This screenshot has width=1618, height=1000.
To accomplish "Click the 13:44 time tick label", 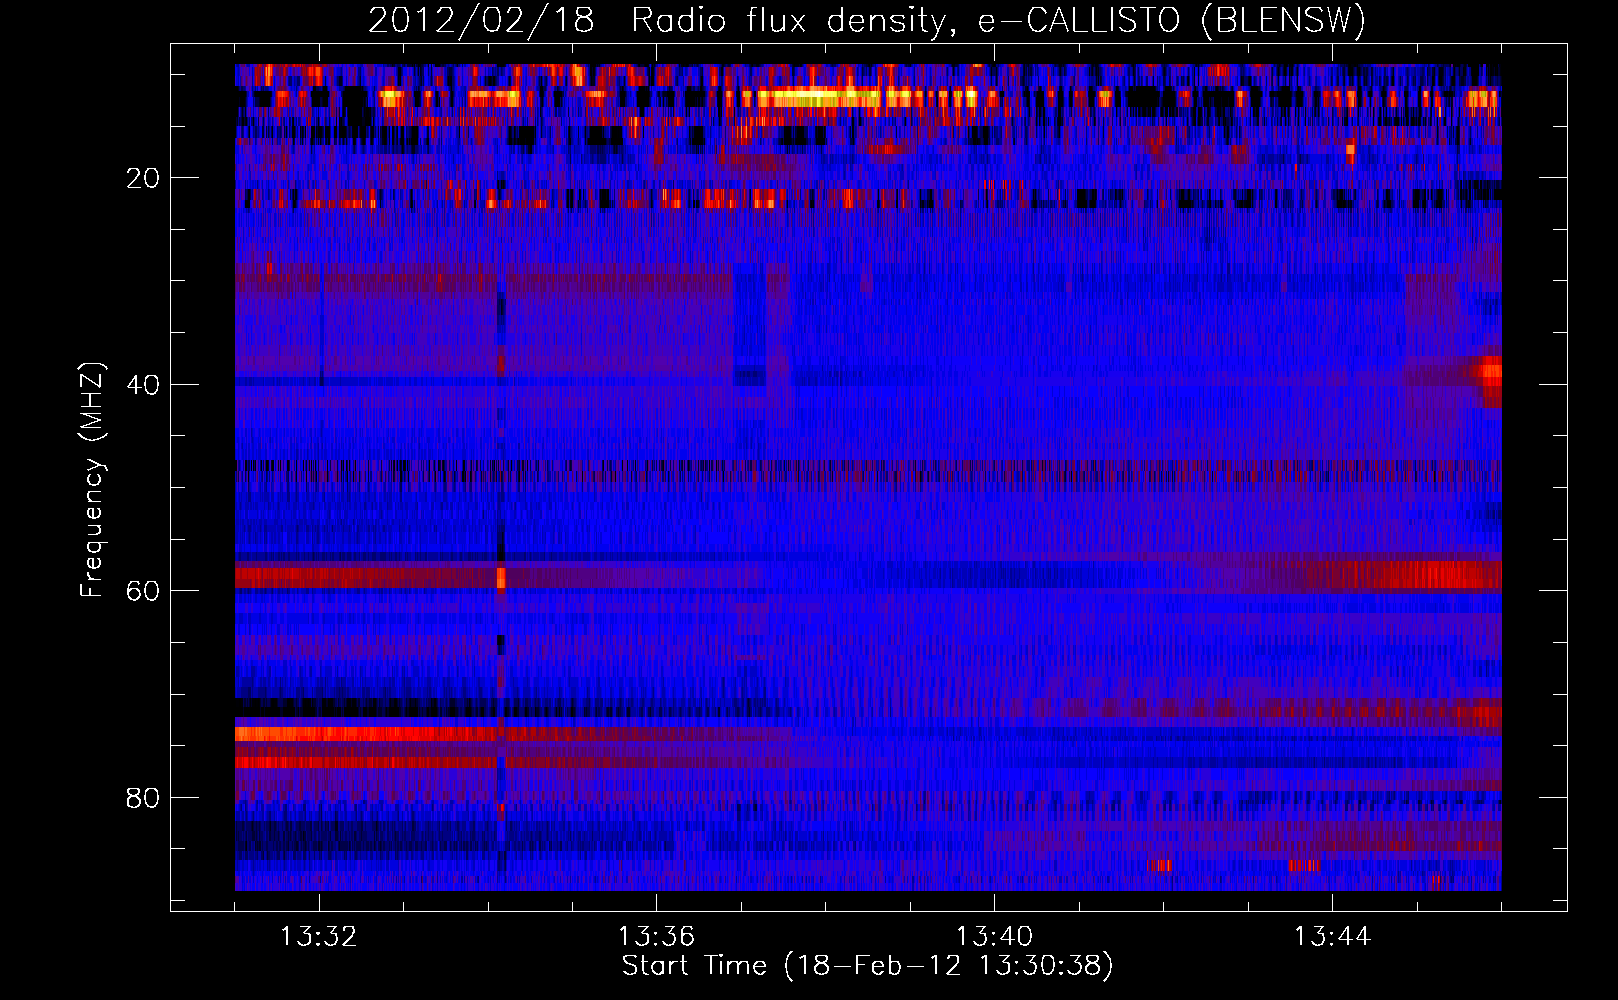I will [x=1332, y=937].
